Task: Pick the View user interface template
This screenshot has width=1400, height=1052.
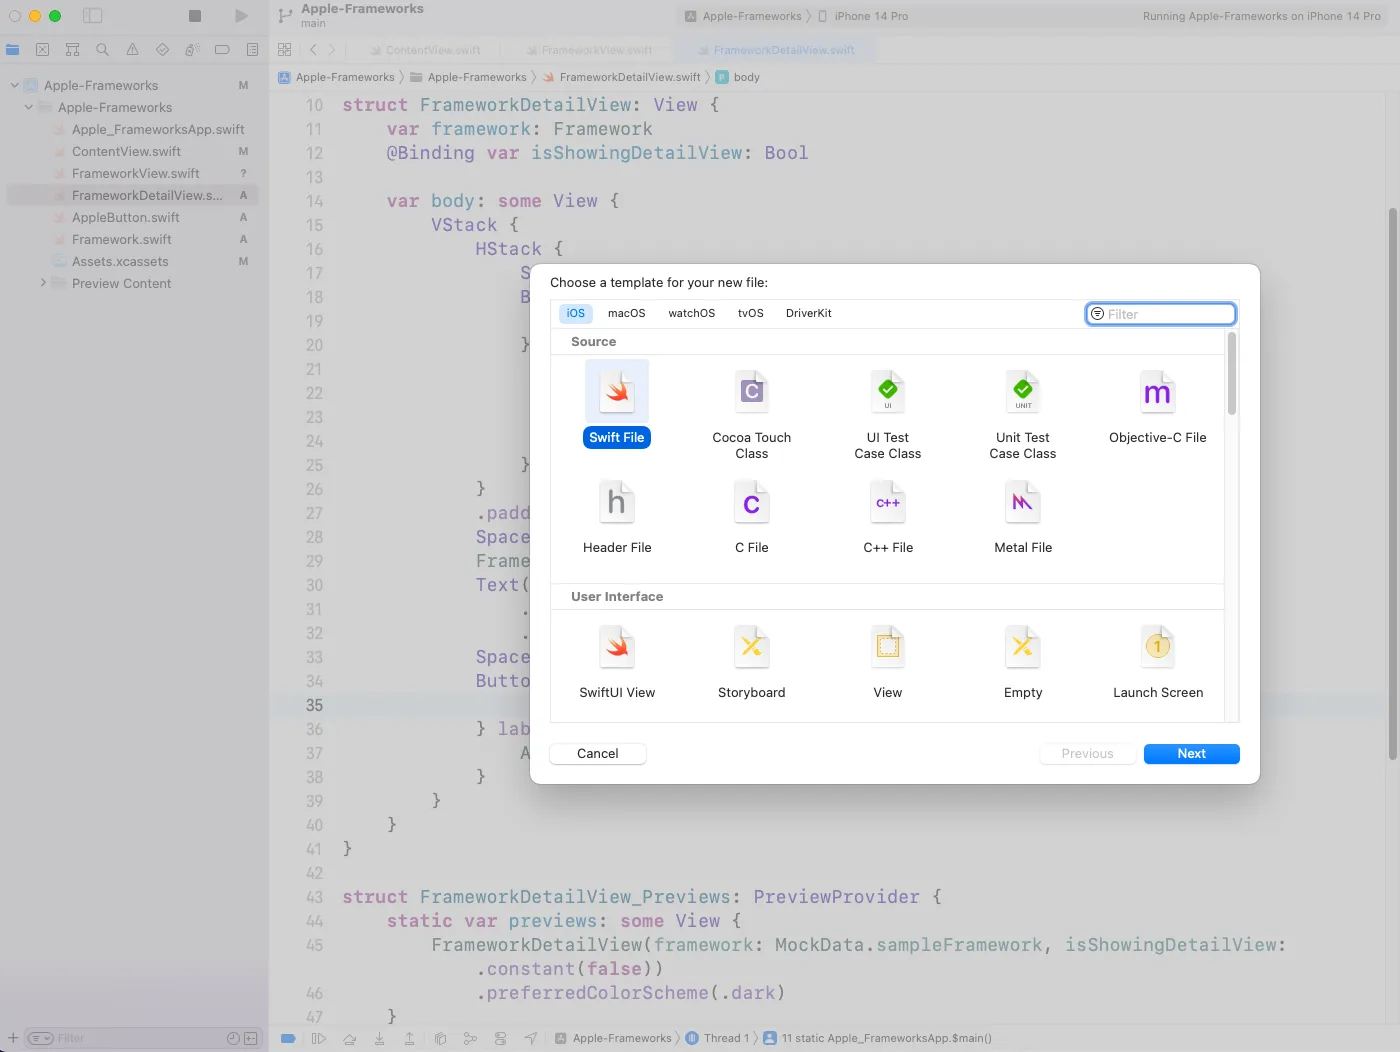Action: (x=888, y=646)
